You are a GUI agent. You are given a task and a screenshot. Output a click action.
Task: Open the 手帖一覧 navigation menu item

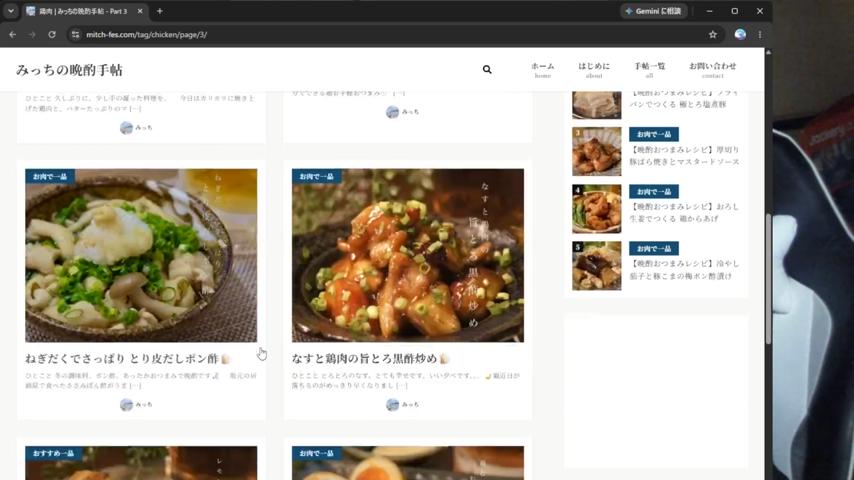click(x=649, y=70)
